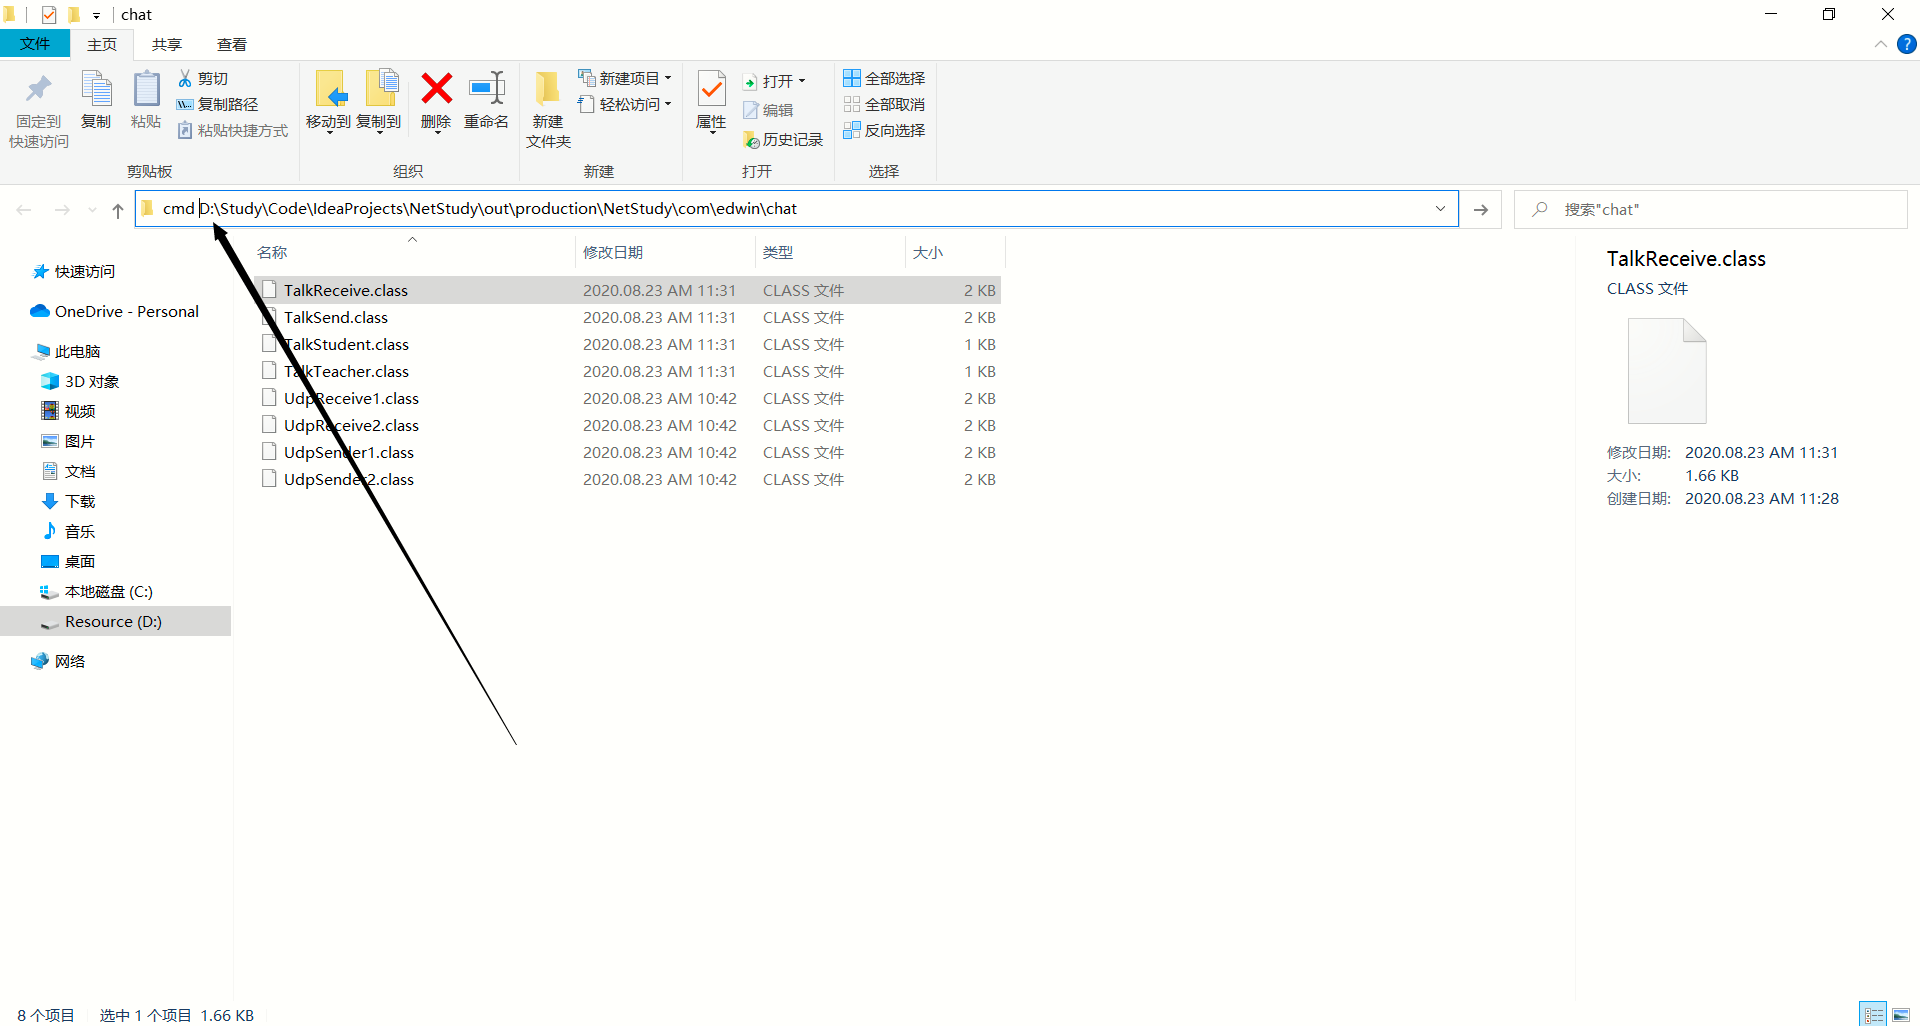Click the New folder (新建文件夹) icon
This screenshot has height=1026, width=1920.
pos(547,89)
